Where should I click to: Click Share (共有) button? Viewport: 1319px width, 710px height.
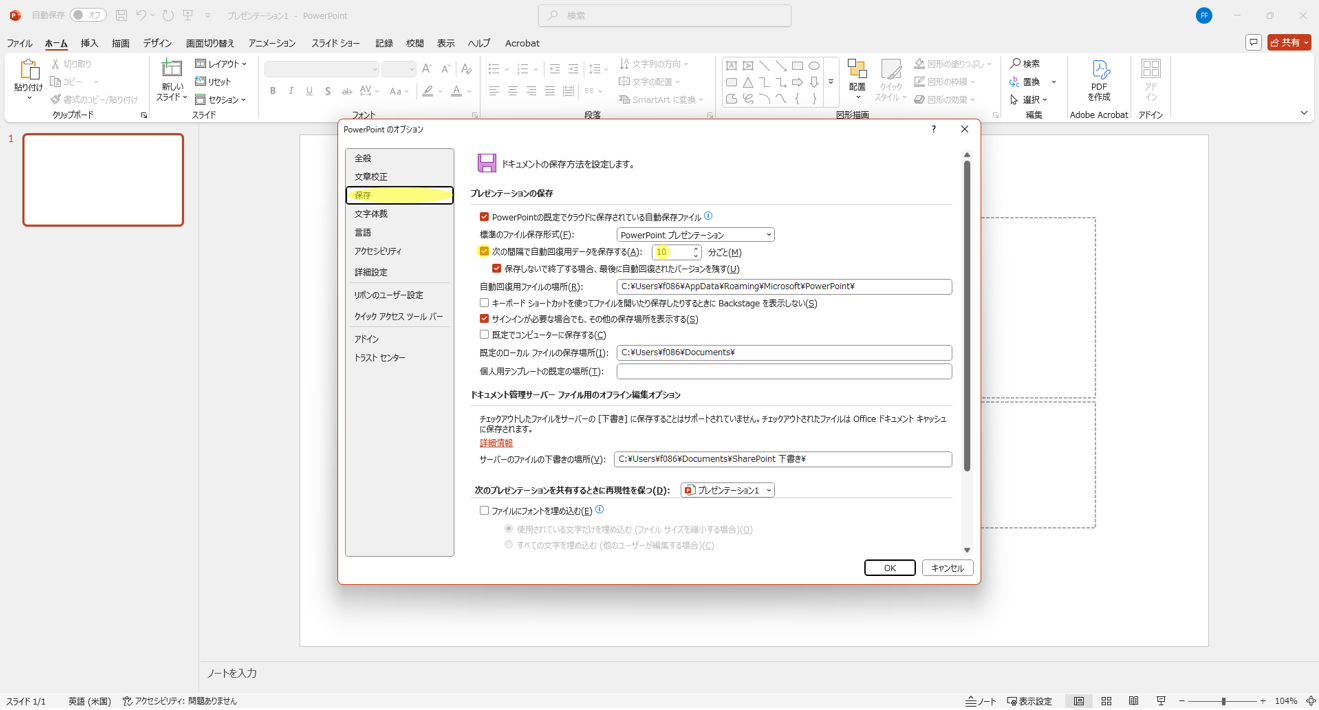pos(1289,42)
